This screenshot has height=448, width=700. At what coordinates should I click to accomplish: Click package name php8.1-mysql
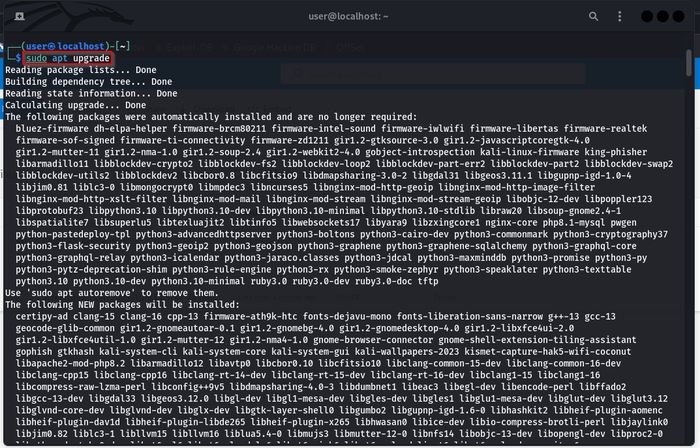pos(574,223)
